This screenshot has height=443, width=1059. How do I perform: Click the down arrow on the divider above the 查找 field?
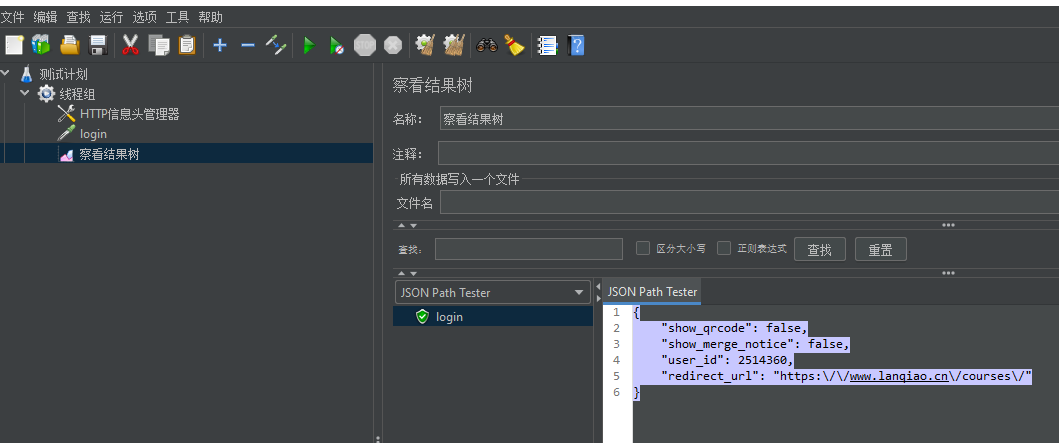pos(413,226)
